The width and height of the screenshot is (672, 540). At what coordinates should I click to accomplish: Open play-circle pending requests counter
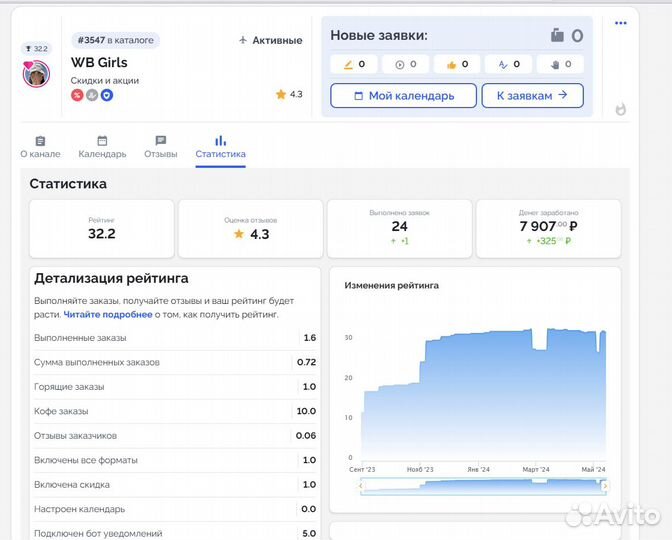point(405,64)
